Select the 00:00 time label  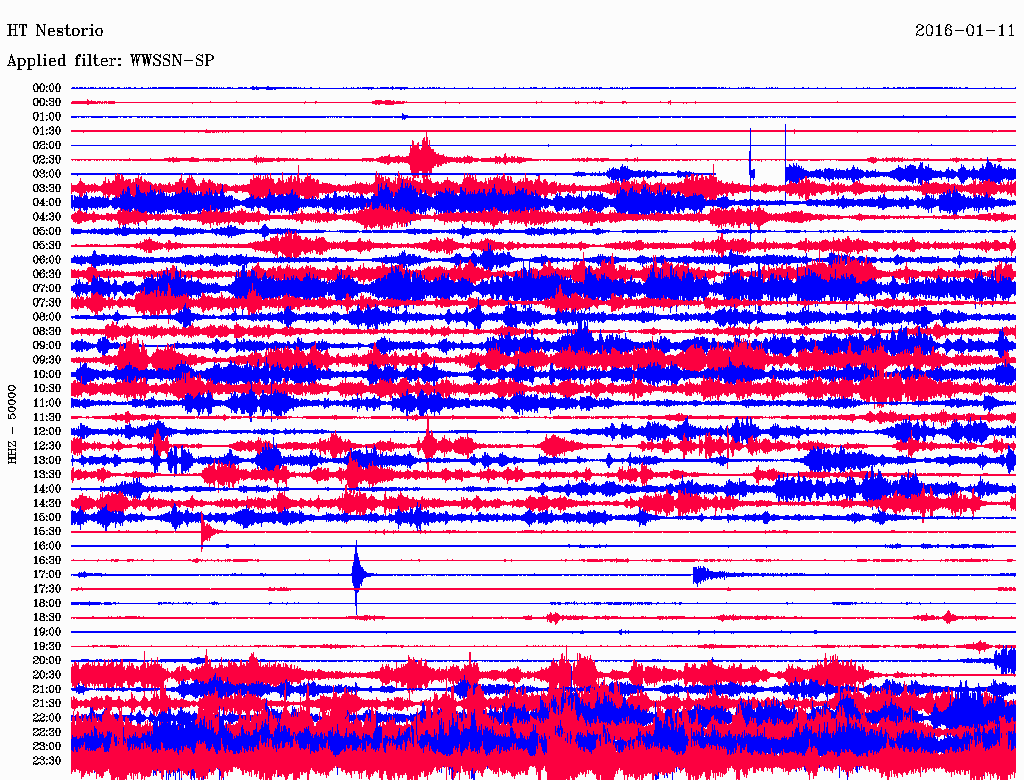coord(47,88)
